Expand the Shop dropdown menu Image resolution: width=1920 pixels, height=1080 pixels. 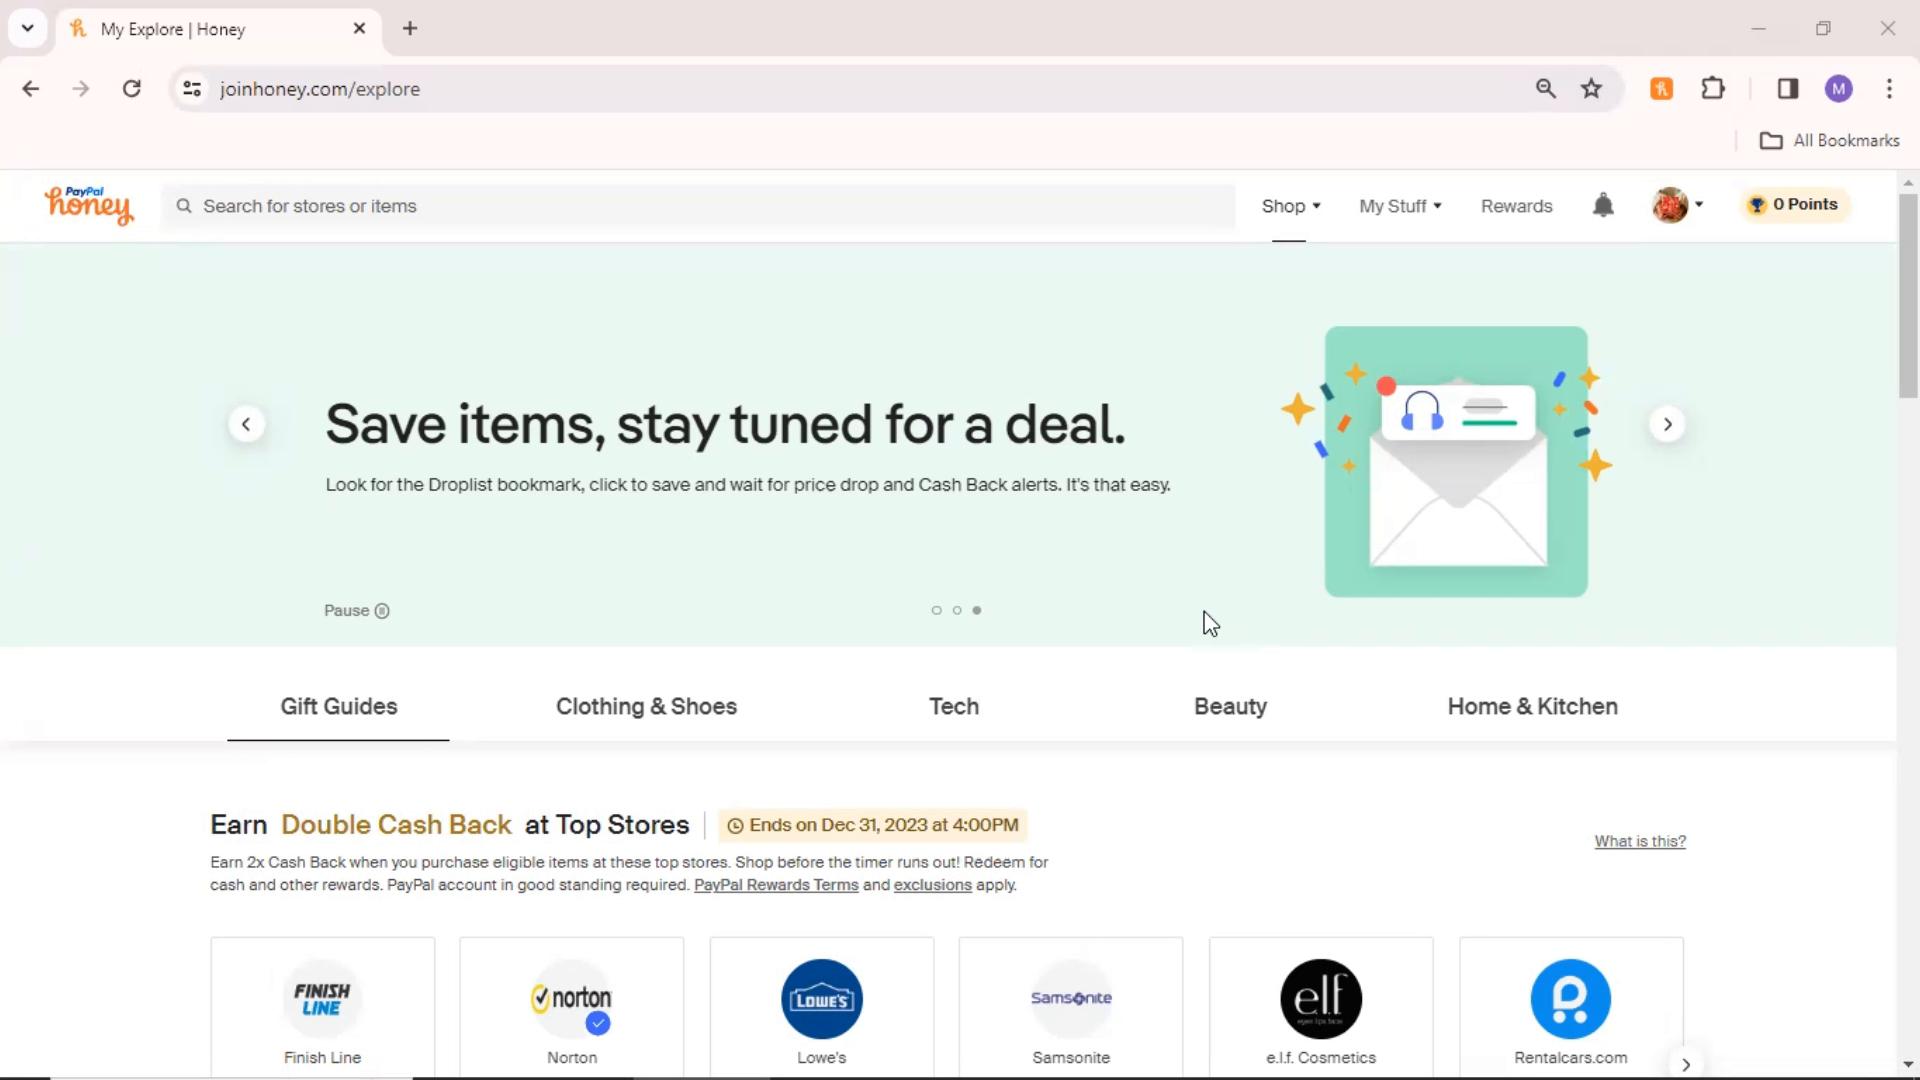coord(1290,206)
